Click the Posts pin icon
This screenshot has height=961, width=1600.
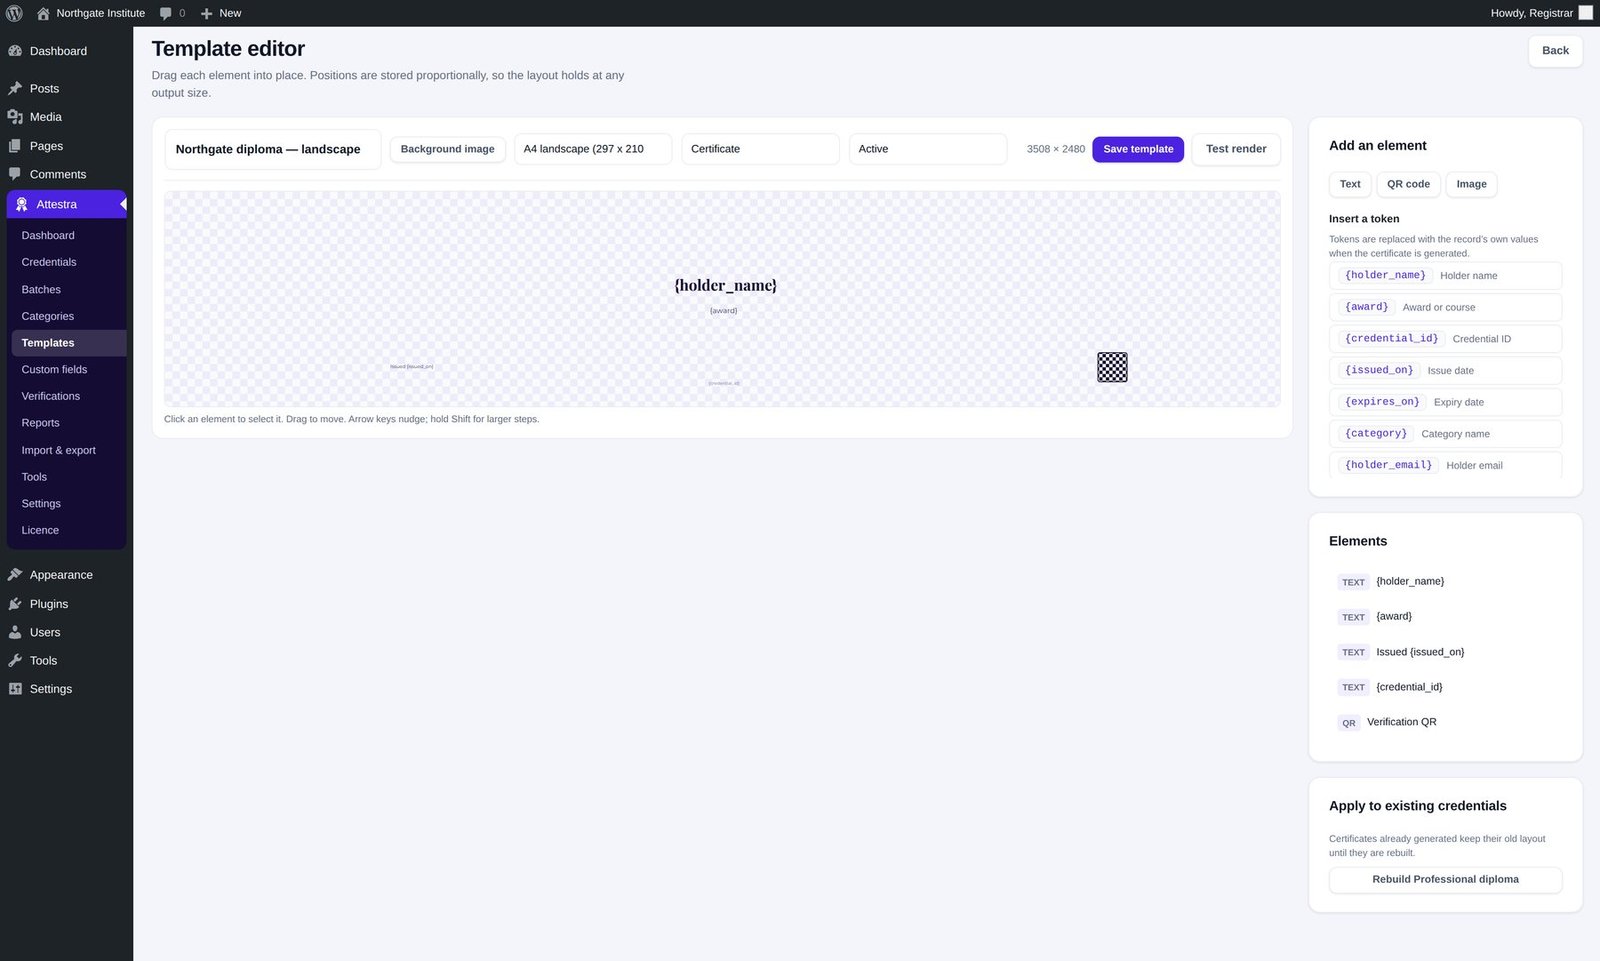(x=15, y=89)
